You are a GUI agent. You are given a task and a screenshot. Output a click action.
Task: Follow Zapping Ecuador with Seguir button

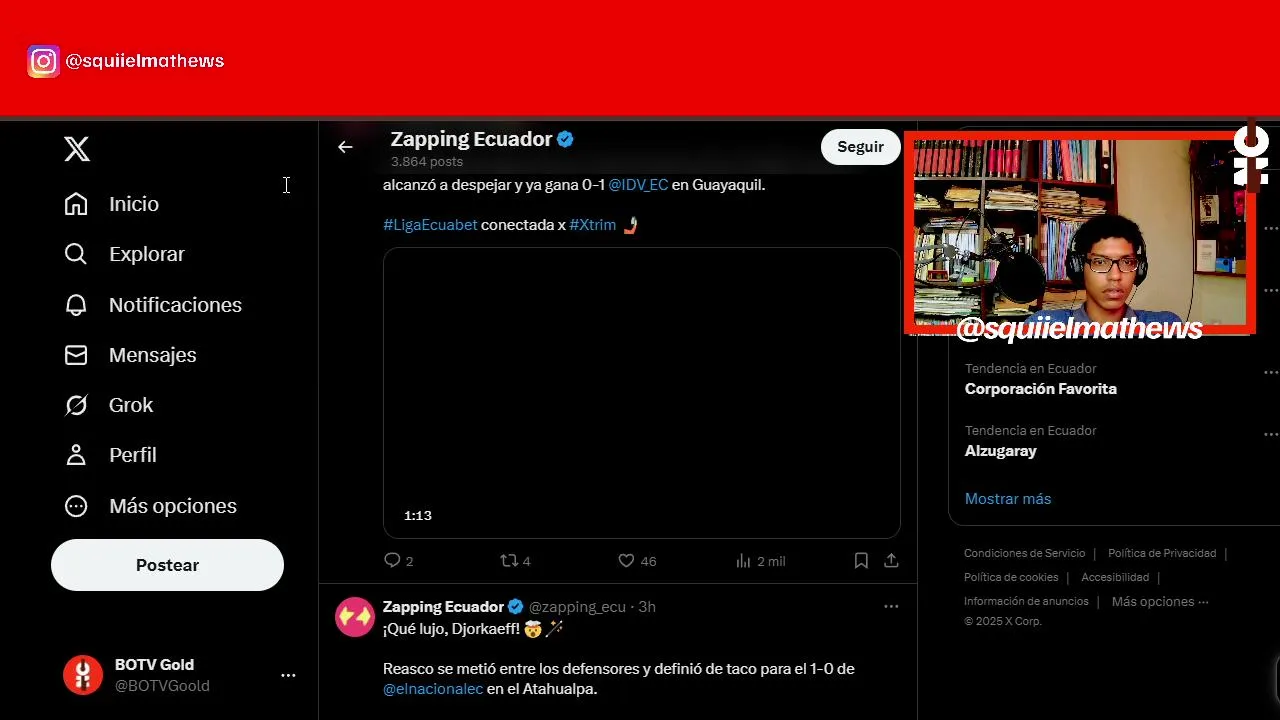860,147
